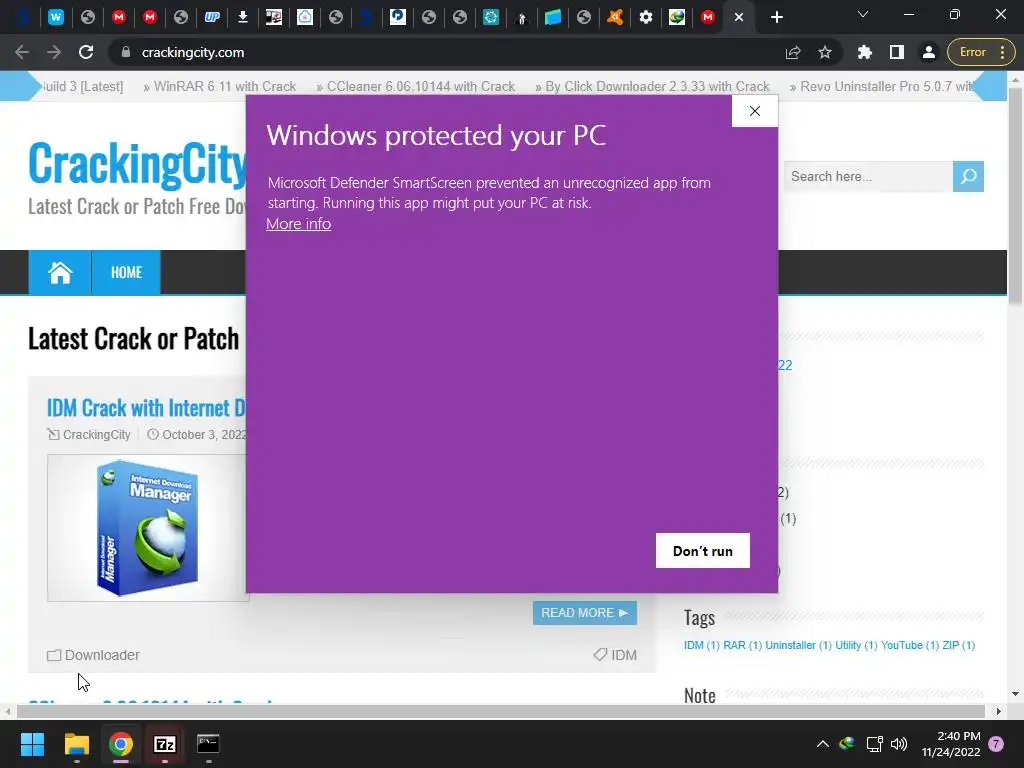The image size is (1024, 768).
Task: Open the clock showing 2:40 PM
Action: [951, 744]
